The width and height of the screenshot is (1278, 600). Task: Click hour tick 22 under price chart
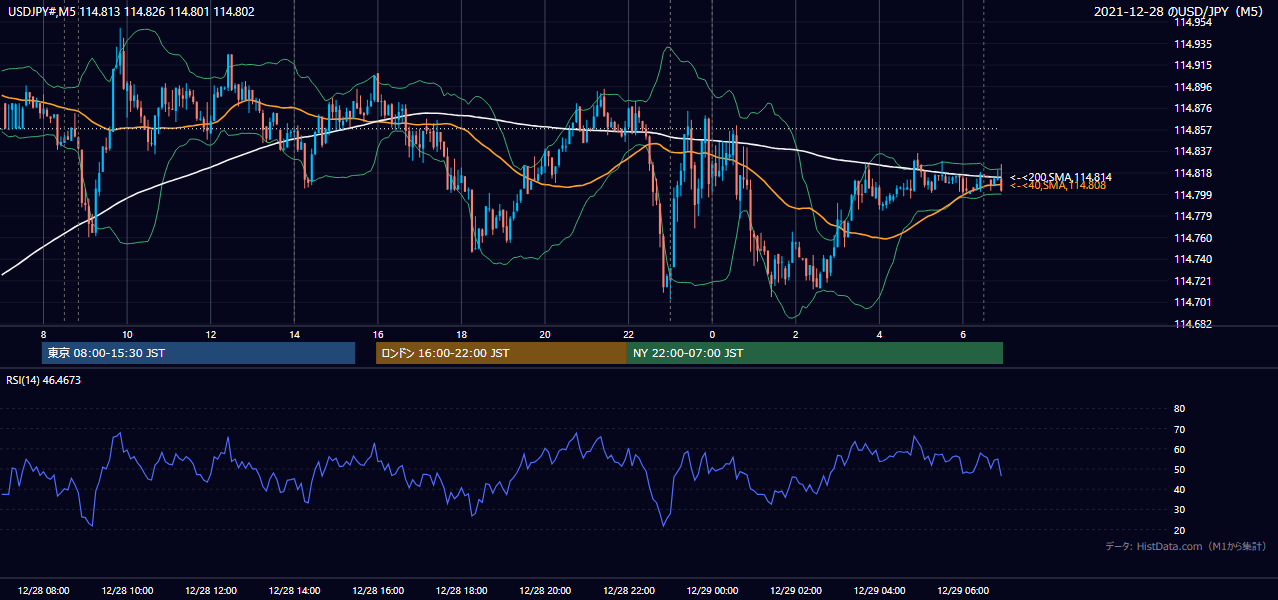tap(628, 334)
